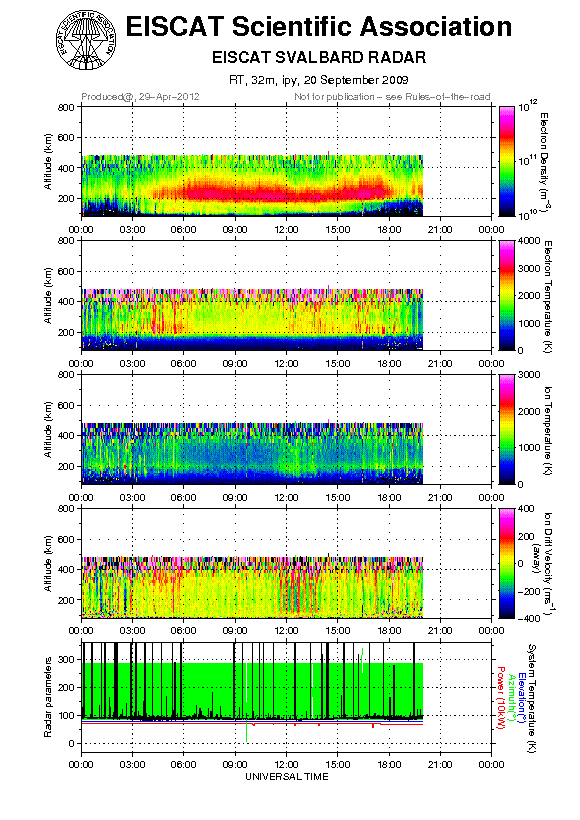Click the blue Elevation legend label

pos(520,698)
